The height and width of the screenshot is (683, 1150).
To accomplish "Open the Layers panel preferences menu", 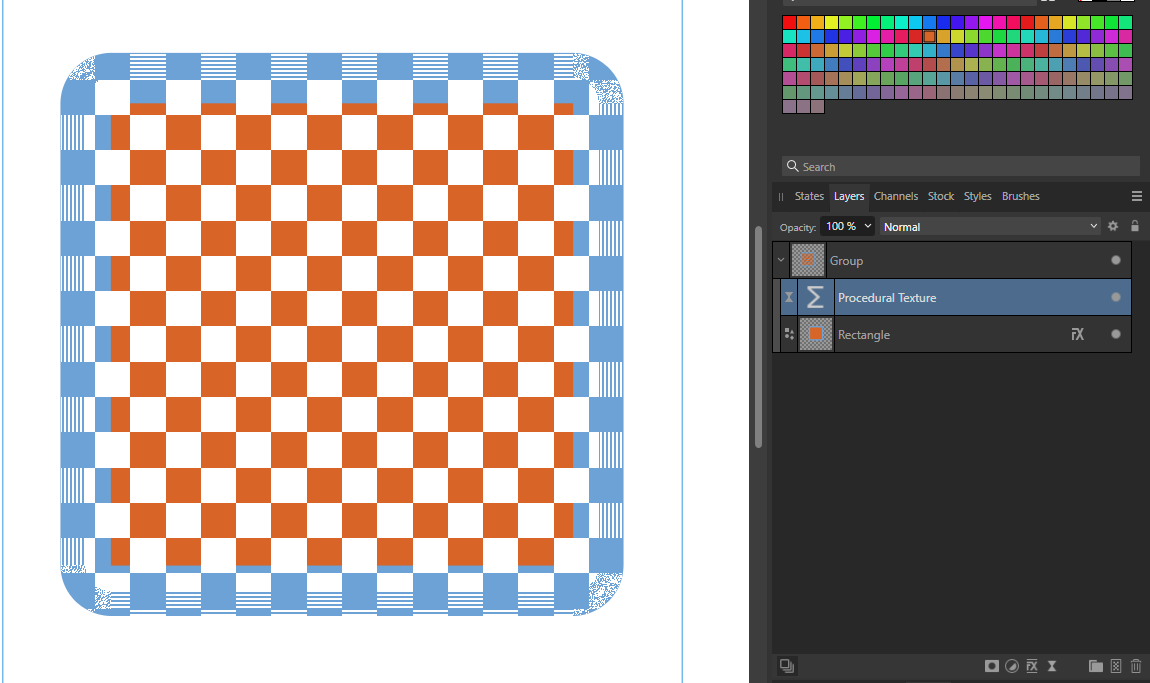I will click(x=1137, y=196).
